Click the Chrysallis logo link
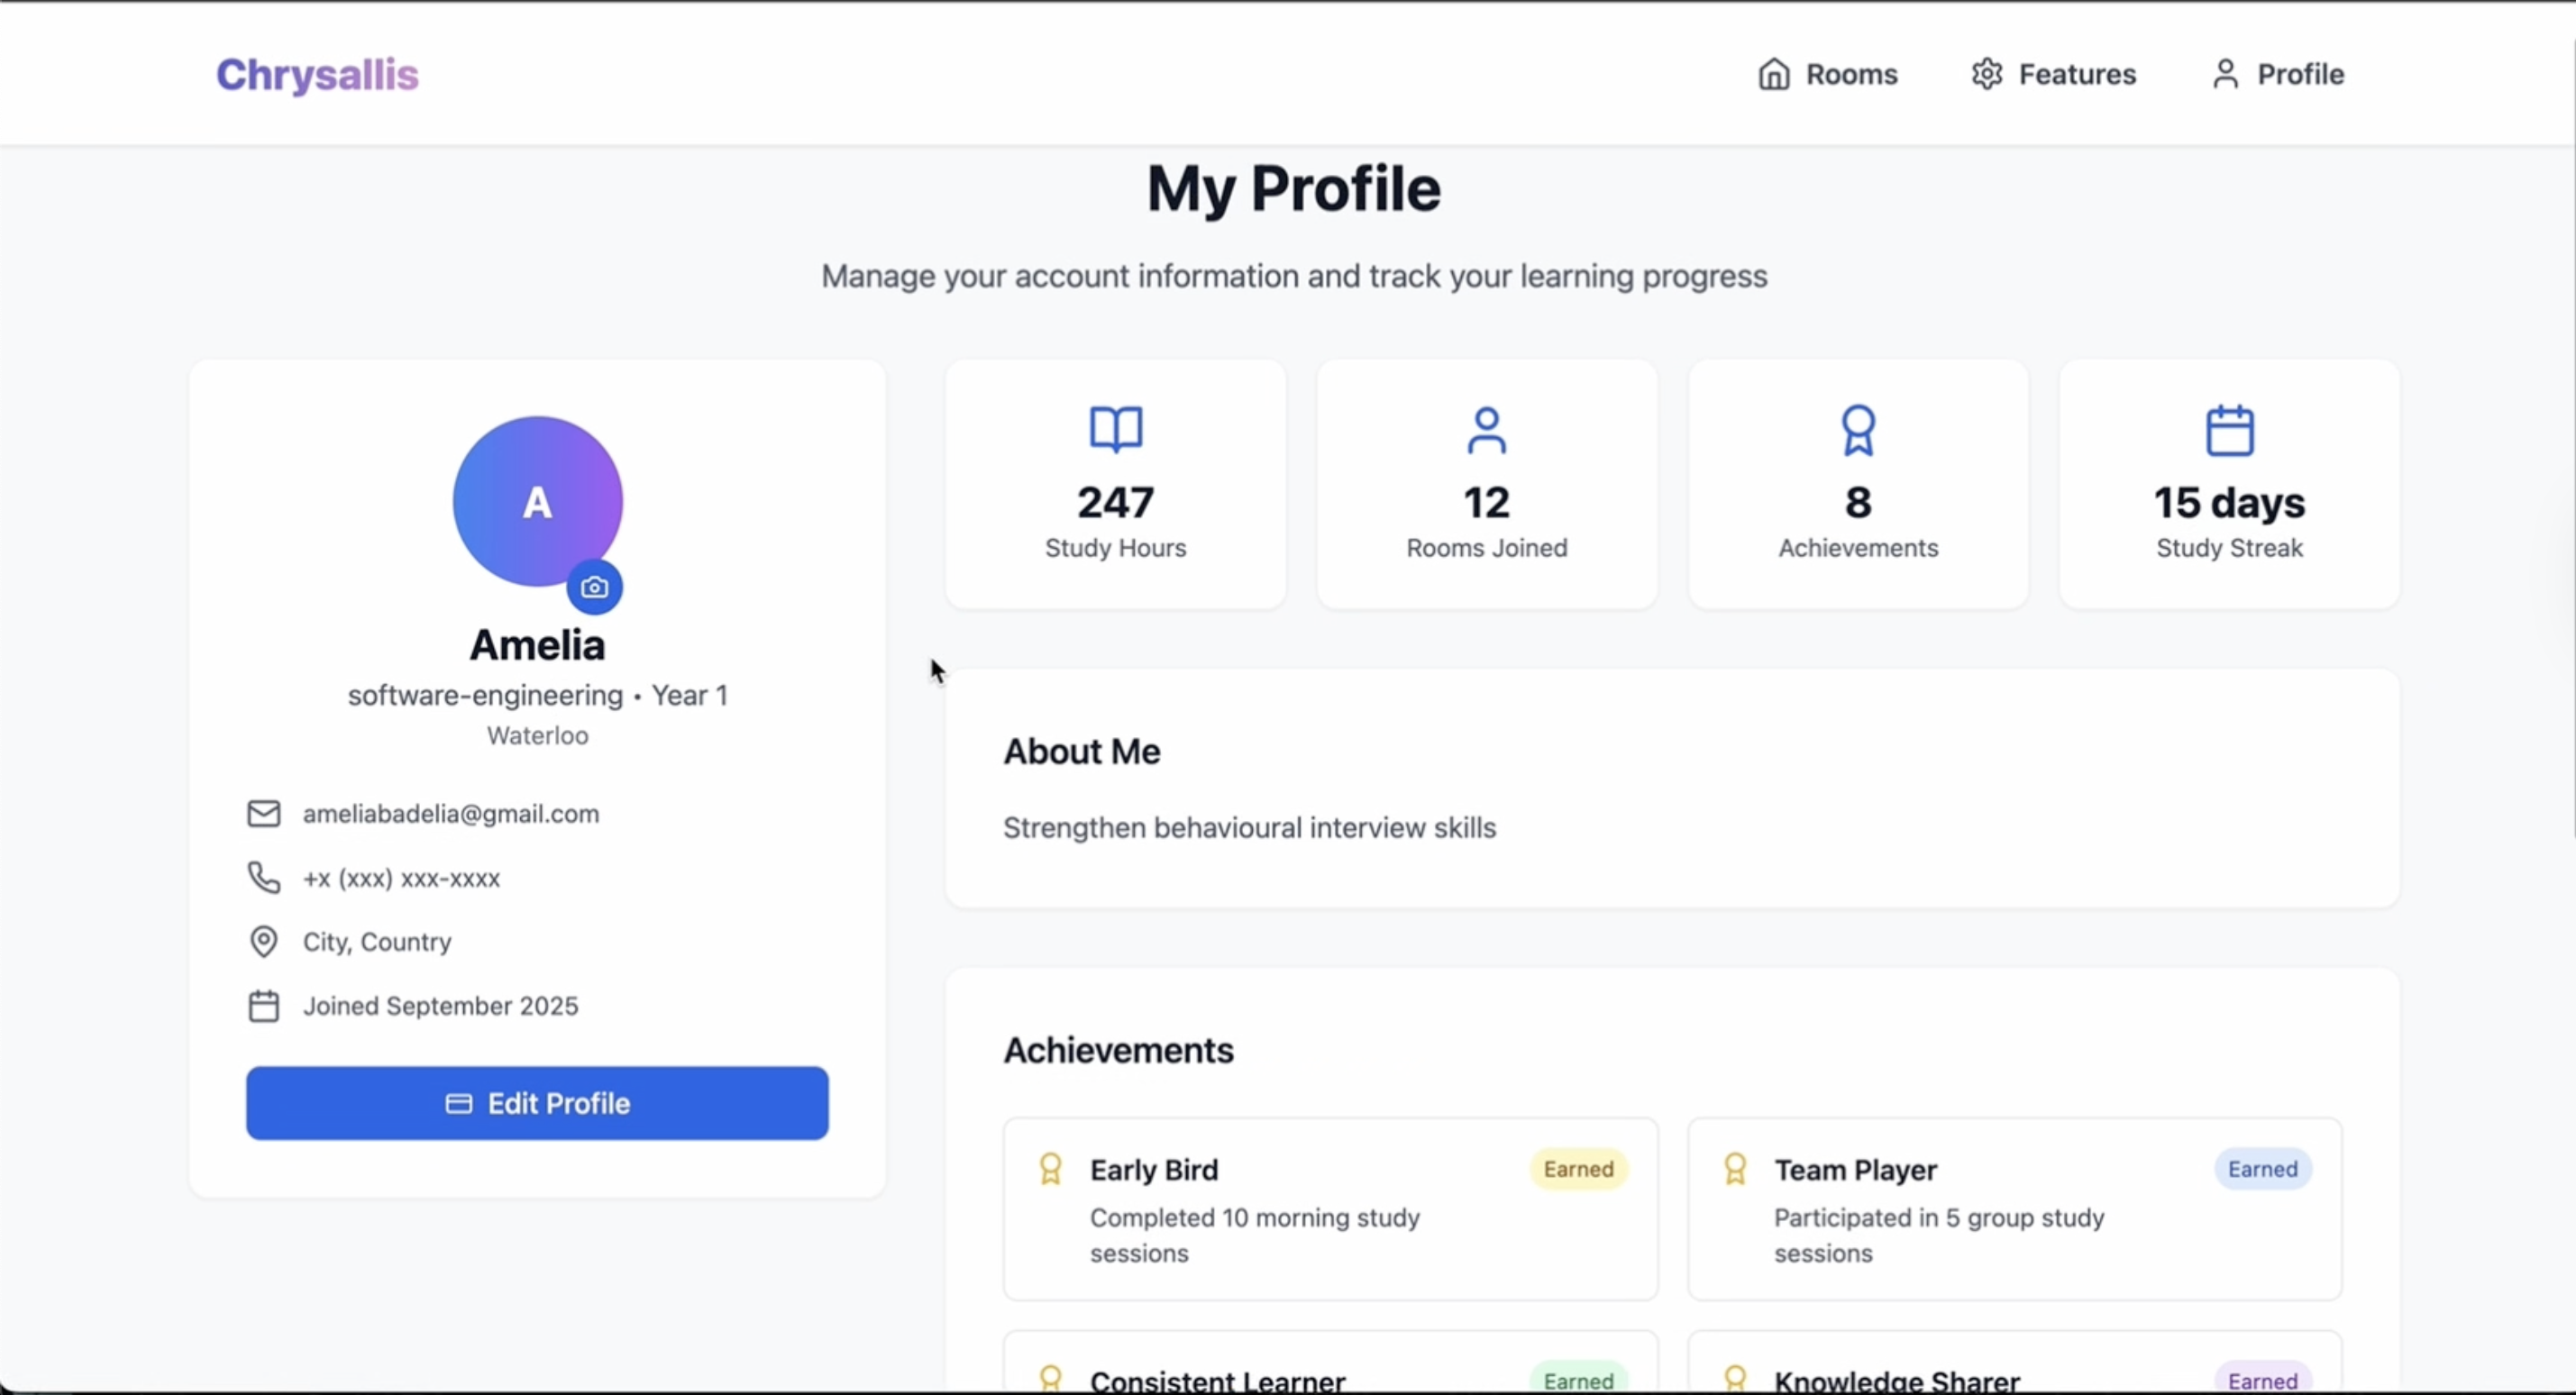This screenshot has width=2576, height=1395. tap(317, 75)
